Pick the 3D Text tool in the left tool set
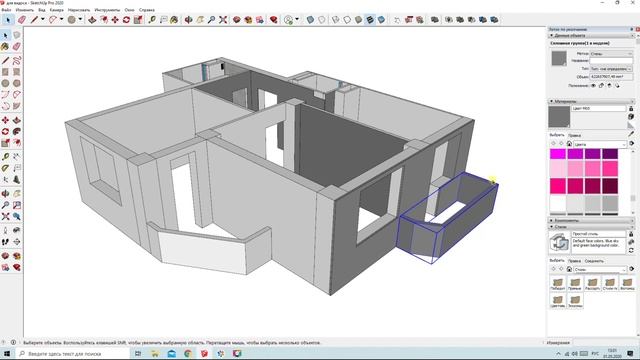Image resolution: width=640 pixels, height=360 pixels. [16, 180]
